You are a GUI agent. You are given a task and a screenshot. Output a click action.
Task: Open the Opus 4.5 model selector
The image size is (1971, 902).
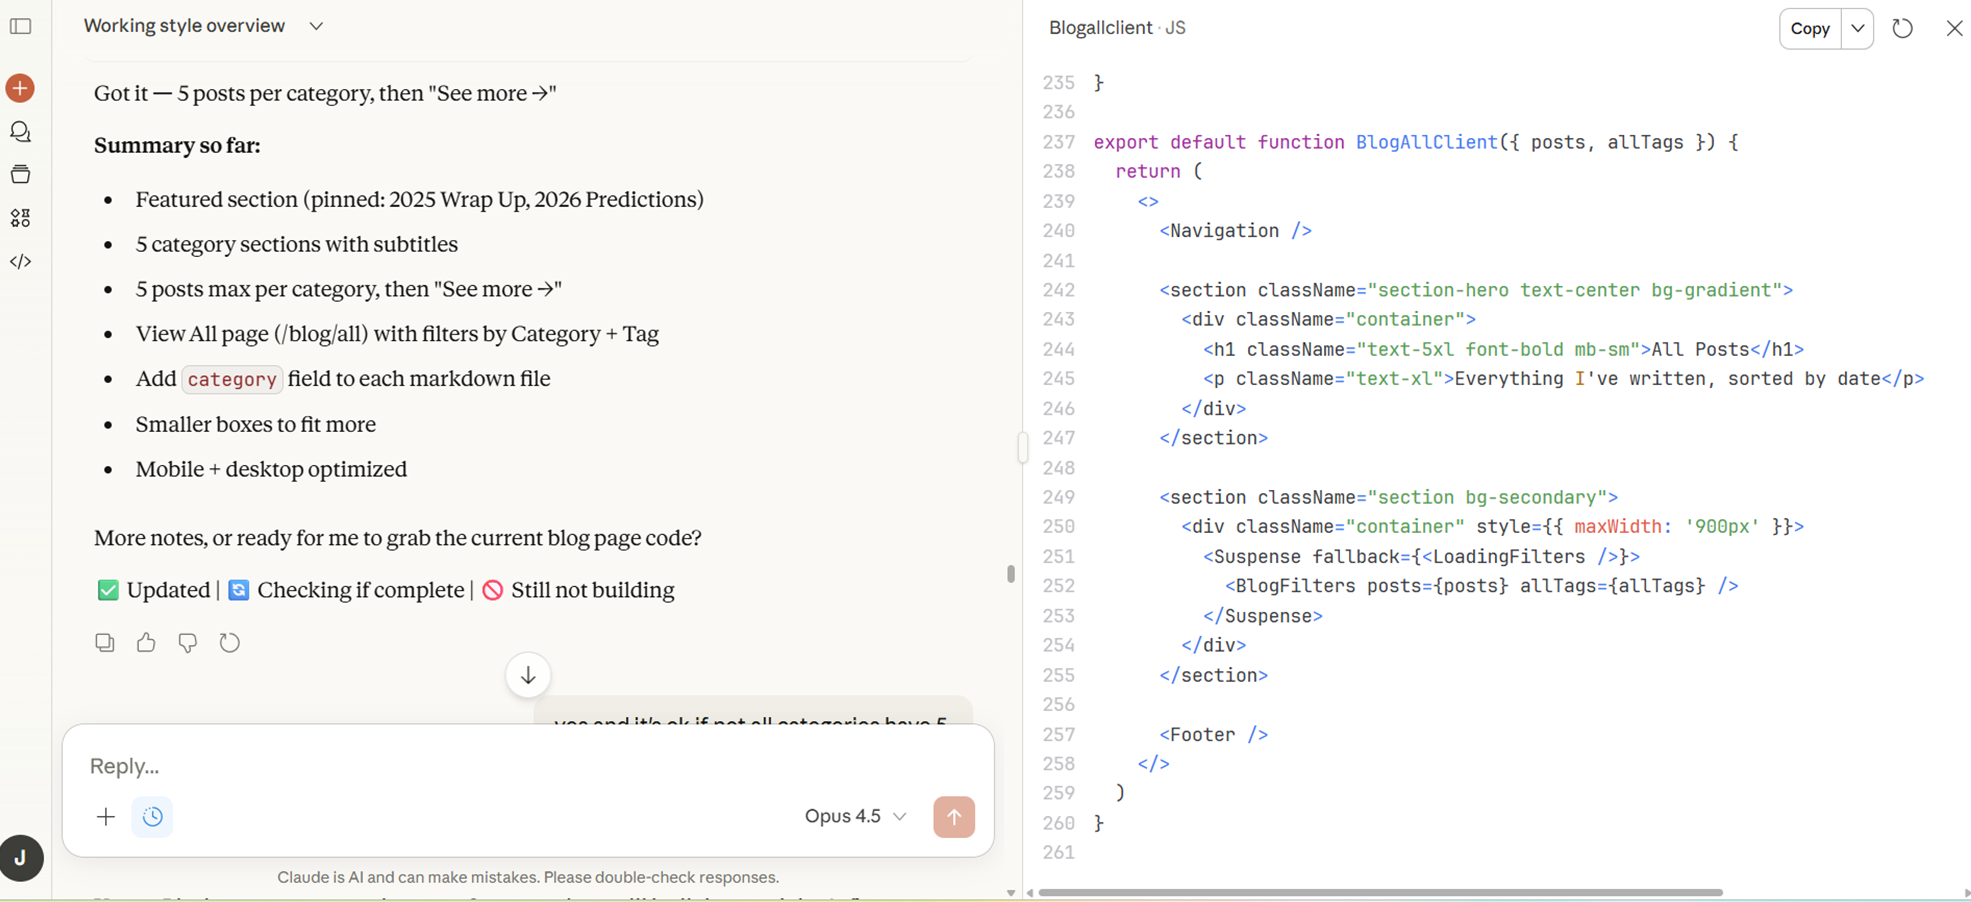click(855, 817)
